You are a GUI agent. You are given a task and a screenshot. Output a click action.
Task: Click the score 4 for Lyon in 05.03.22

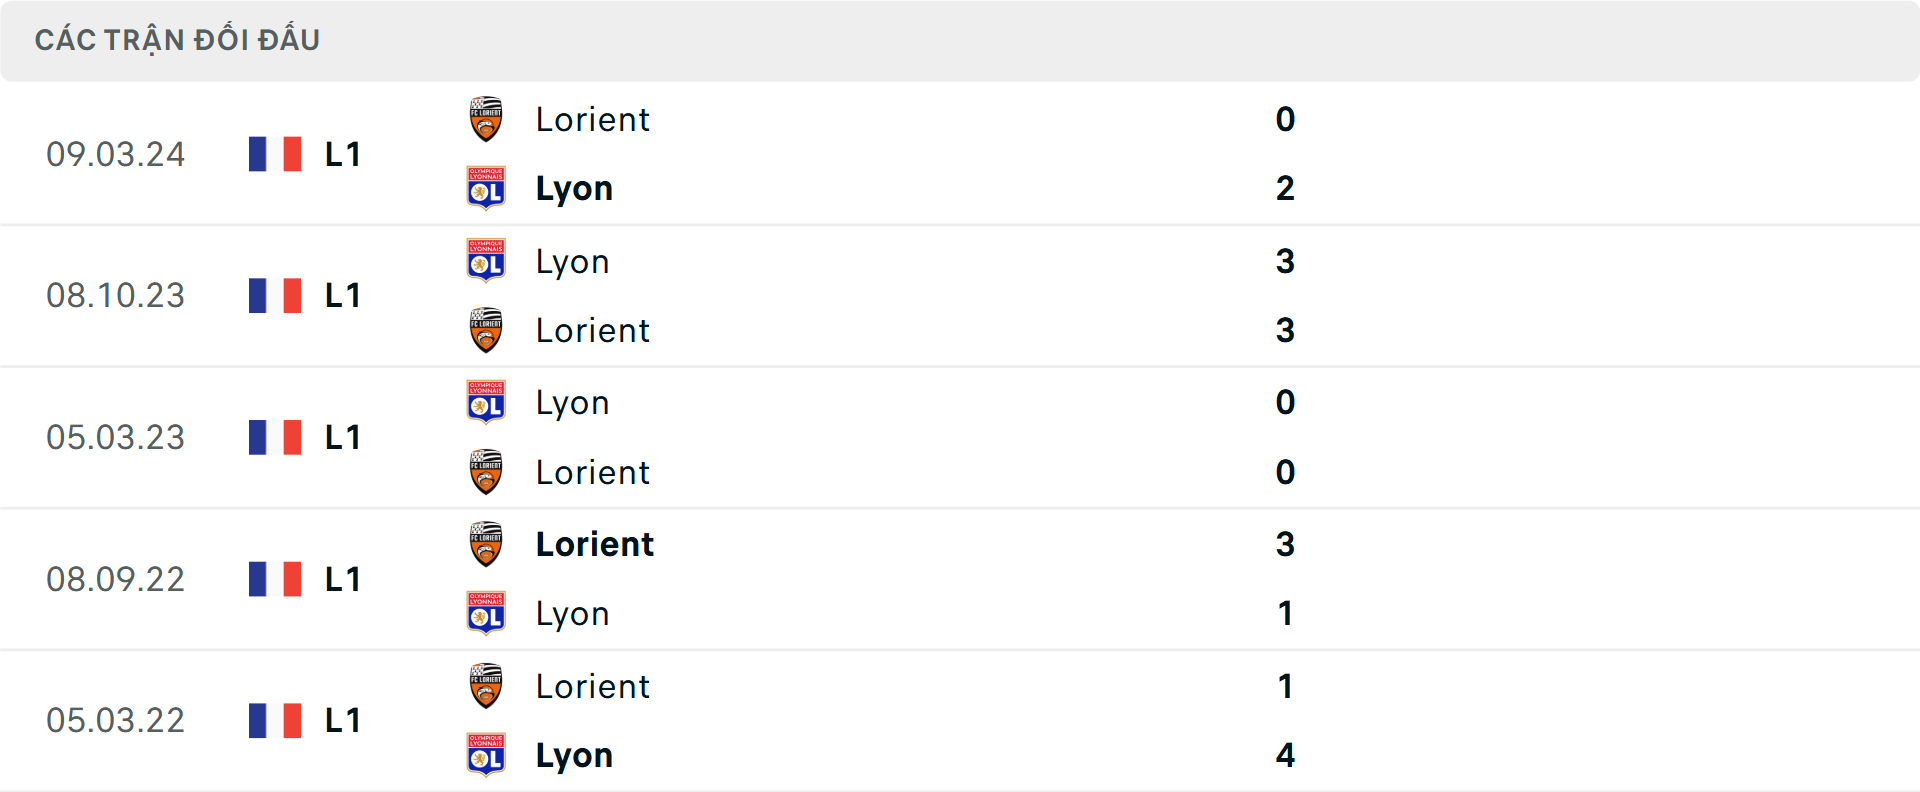(1286, 755)
